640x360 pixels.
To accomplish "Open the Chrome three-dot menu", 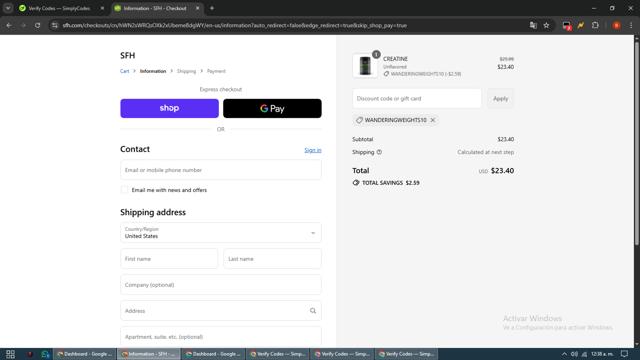I will pos(631,25).
